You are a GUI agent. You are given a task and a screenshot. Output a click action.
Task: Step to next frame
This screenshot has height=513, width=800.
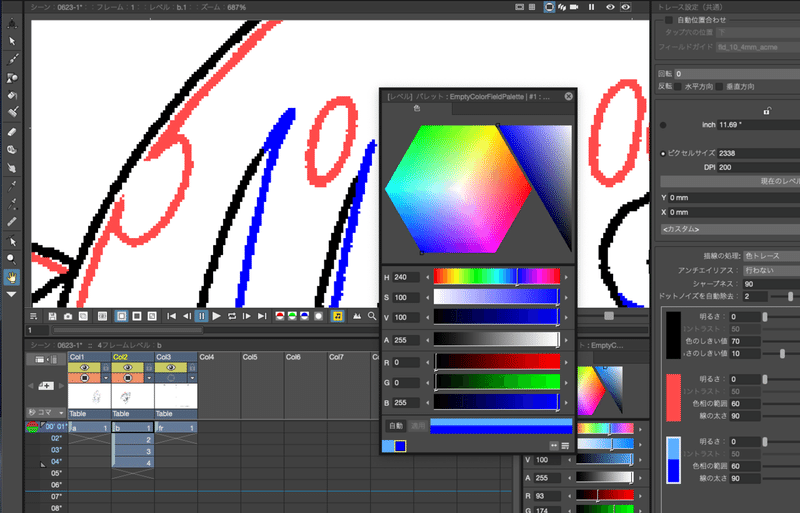click(247, 316)
